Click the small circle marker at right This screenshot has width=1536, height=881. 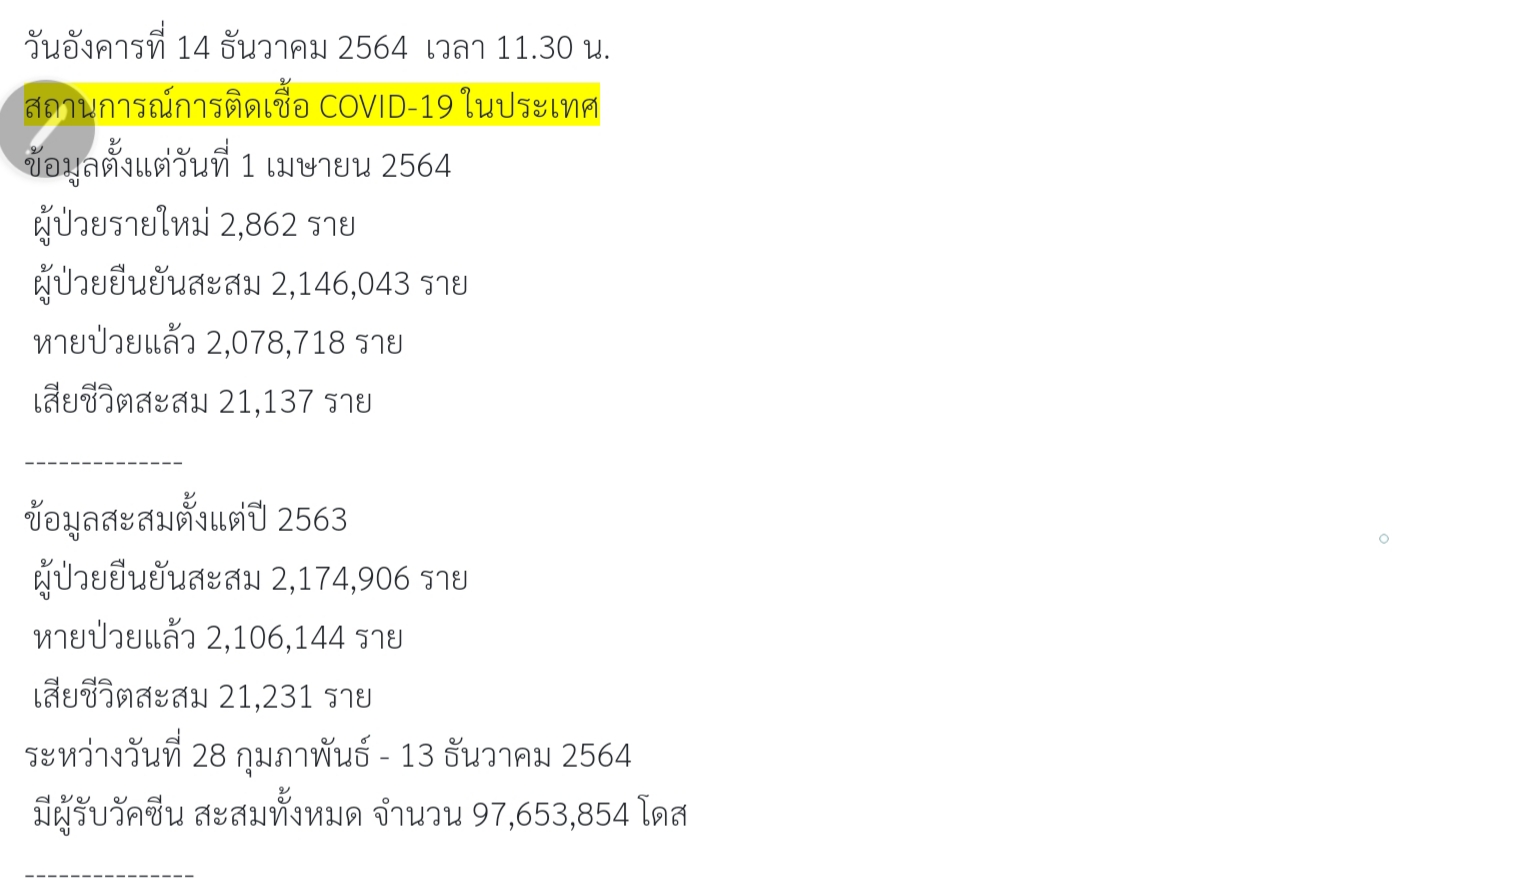click(1384, 539)
